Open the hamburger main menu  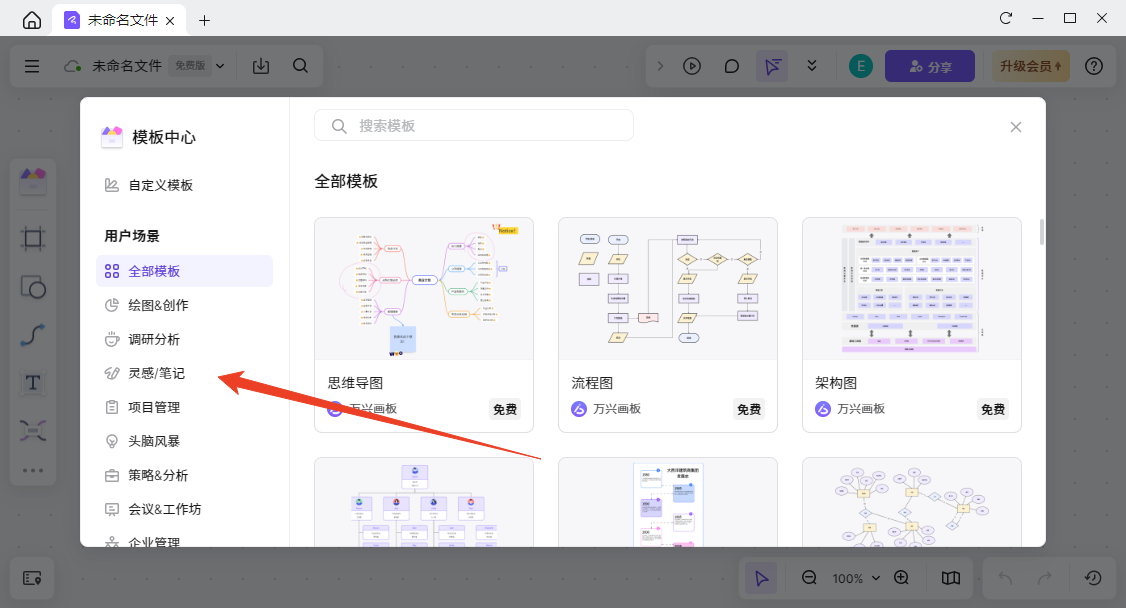click(32, 66)
